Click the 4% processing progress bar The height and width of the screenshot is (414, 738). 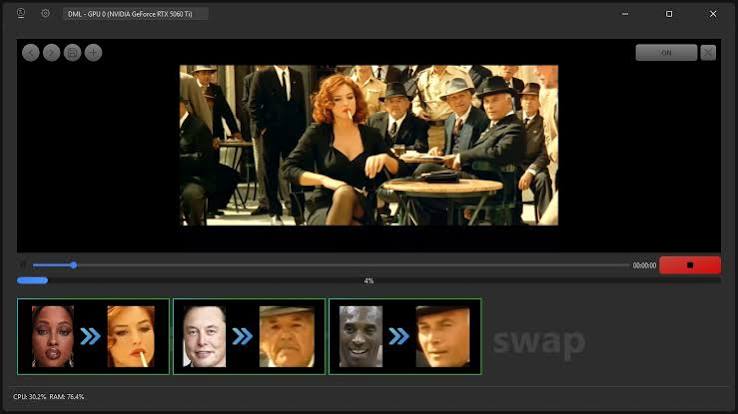369,280
